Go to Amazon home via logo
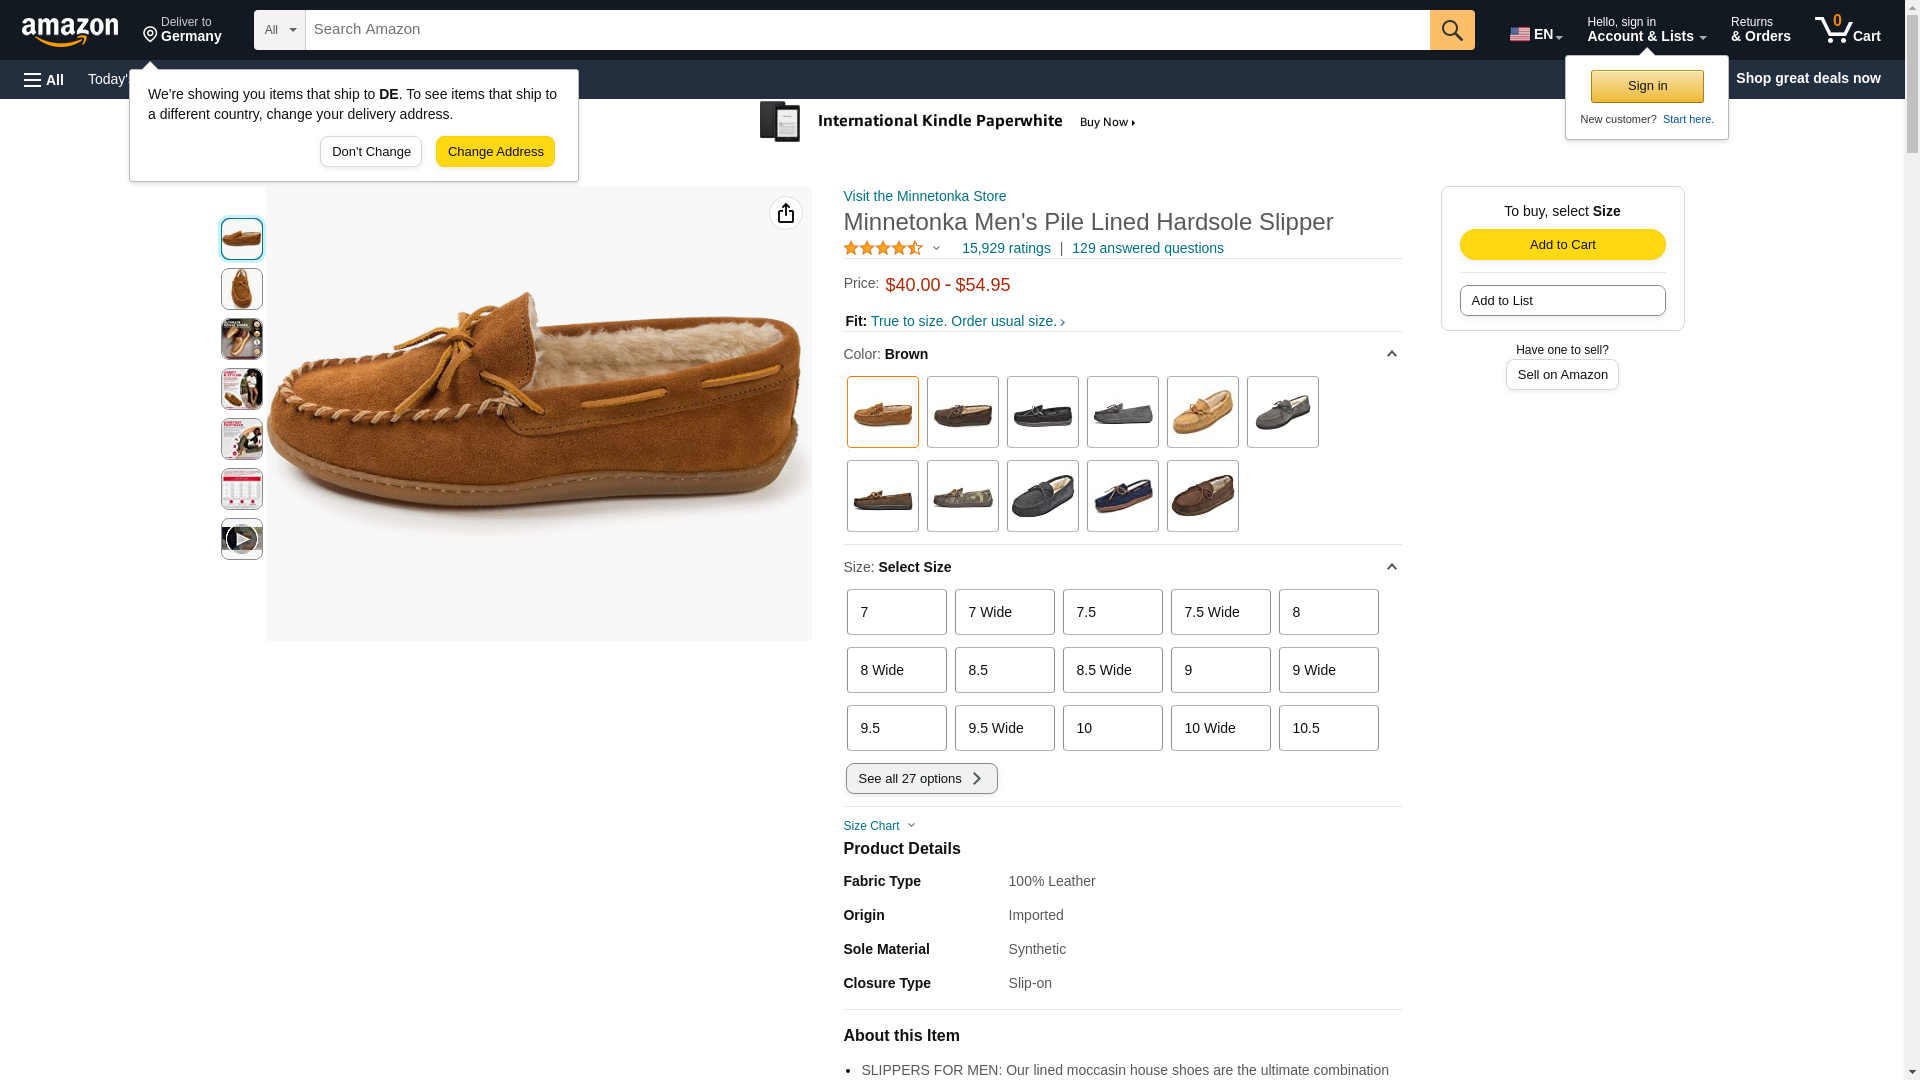 click(70, 31)
